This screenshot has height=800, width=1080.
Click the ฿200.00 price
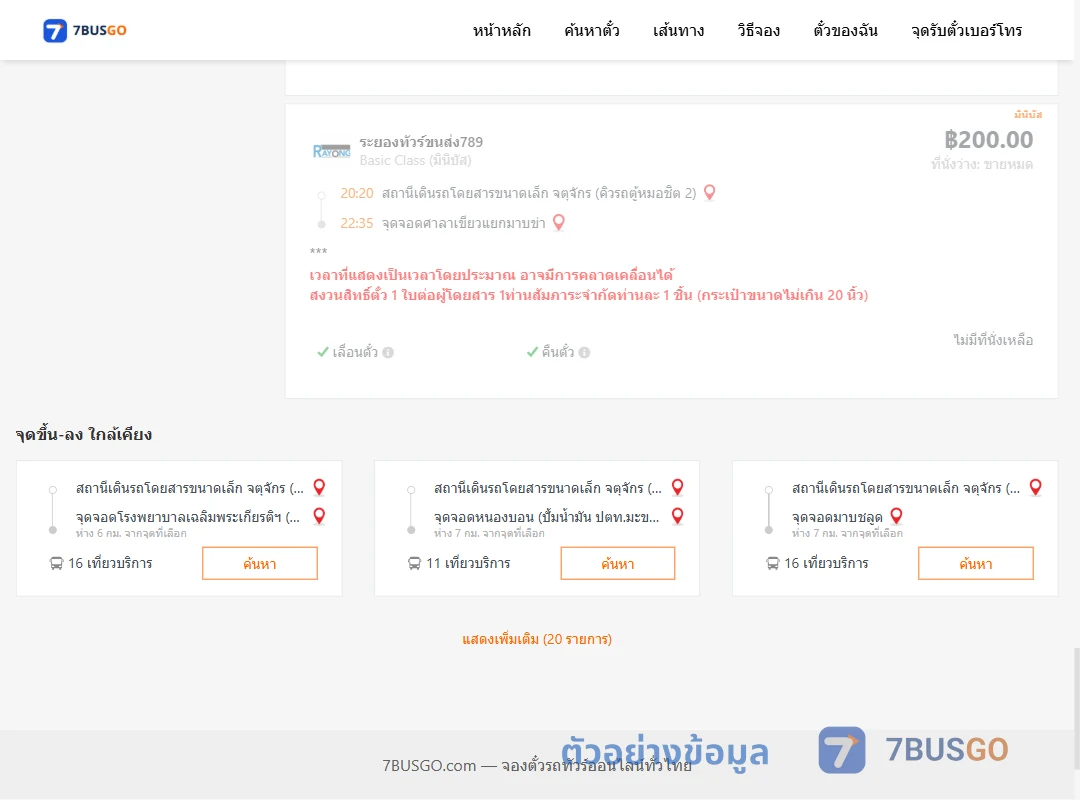(988, 140)
